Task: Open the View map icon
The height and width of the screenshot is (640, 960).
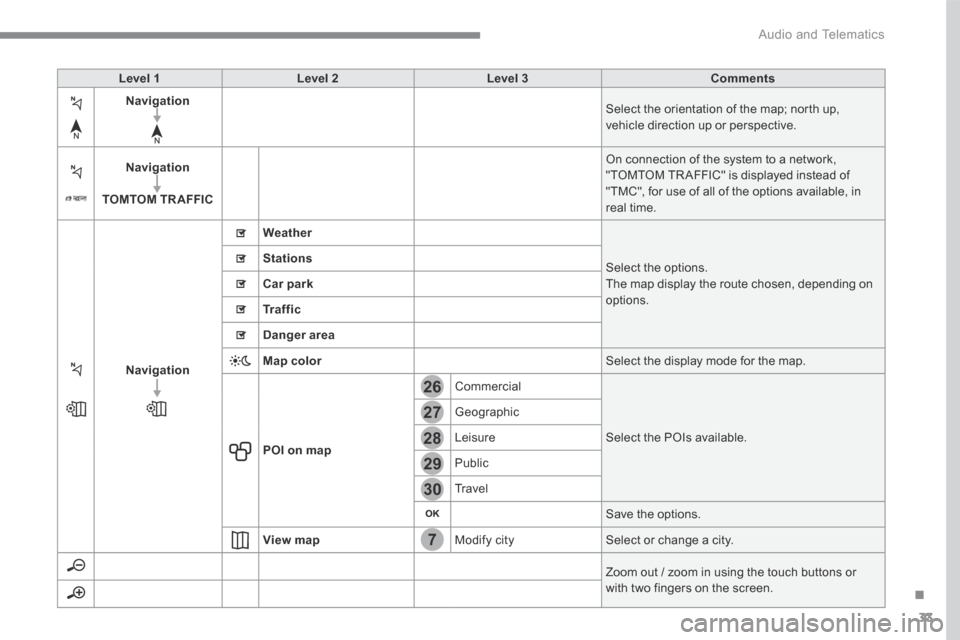Action: (240, 541)
